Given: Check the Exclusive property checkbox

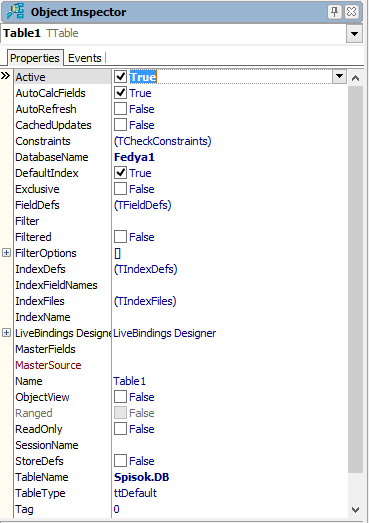Looking at the screenshot, I should tap(120, 189).
